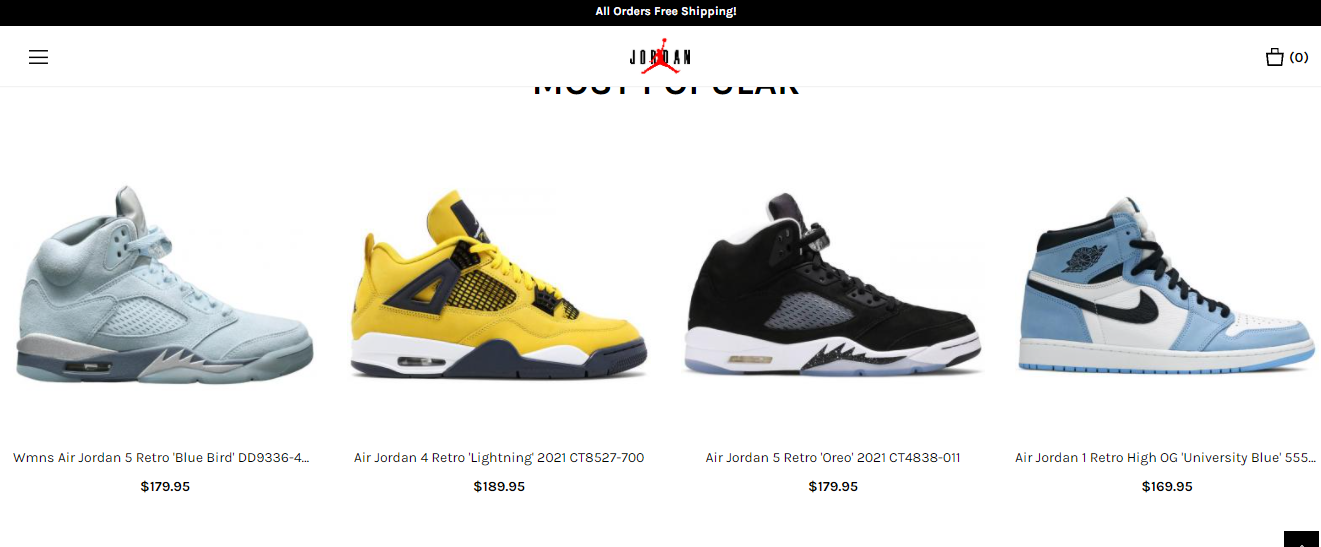Click the $169.95 price of University Blue
The image size is (1321, 547).
[1167, 487]
